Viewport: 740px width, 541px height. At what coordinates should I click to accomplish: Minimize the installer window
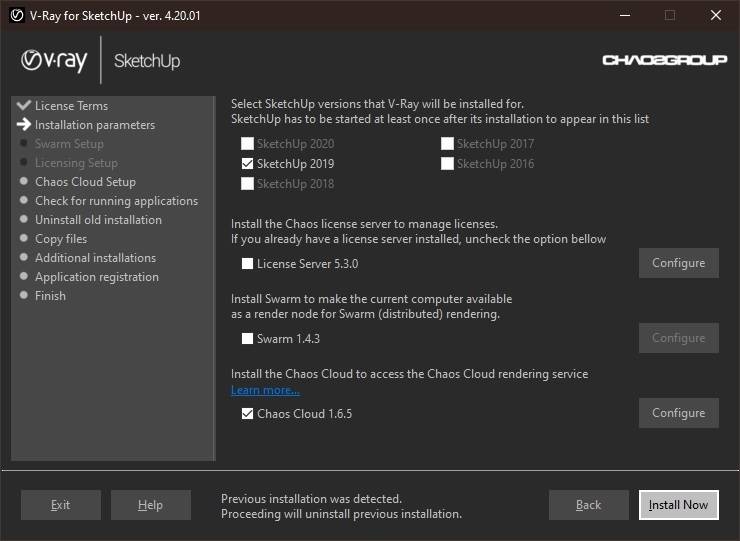625,16
